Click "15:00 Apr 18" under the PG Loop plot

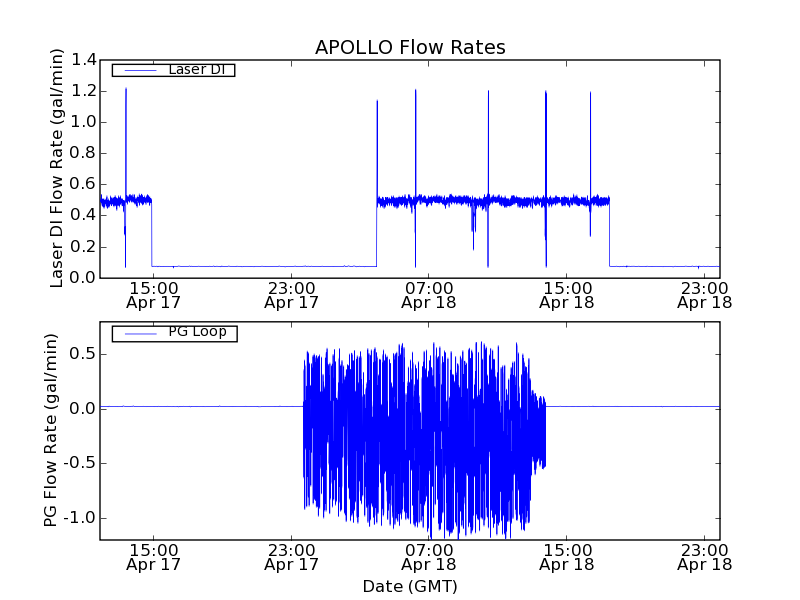pyautogui.click(x=567, y=558)
